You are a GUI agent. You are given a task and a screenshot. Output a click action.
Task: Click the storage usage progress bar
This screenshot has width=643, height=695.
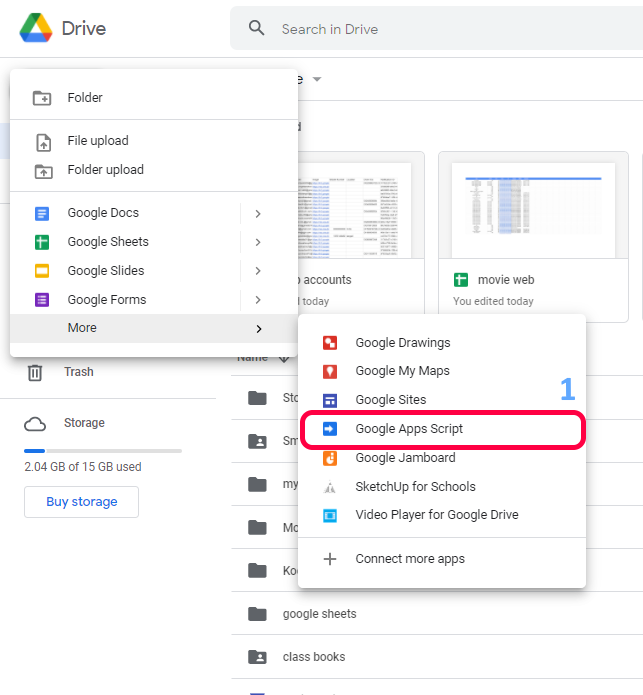(x=102, y=451)
